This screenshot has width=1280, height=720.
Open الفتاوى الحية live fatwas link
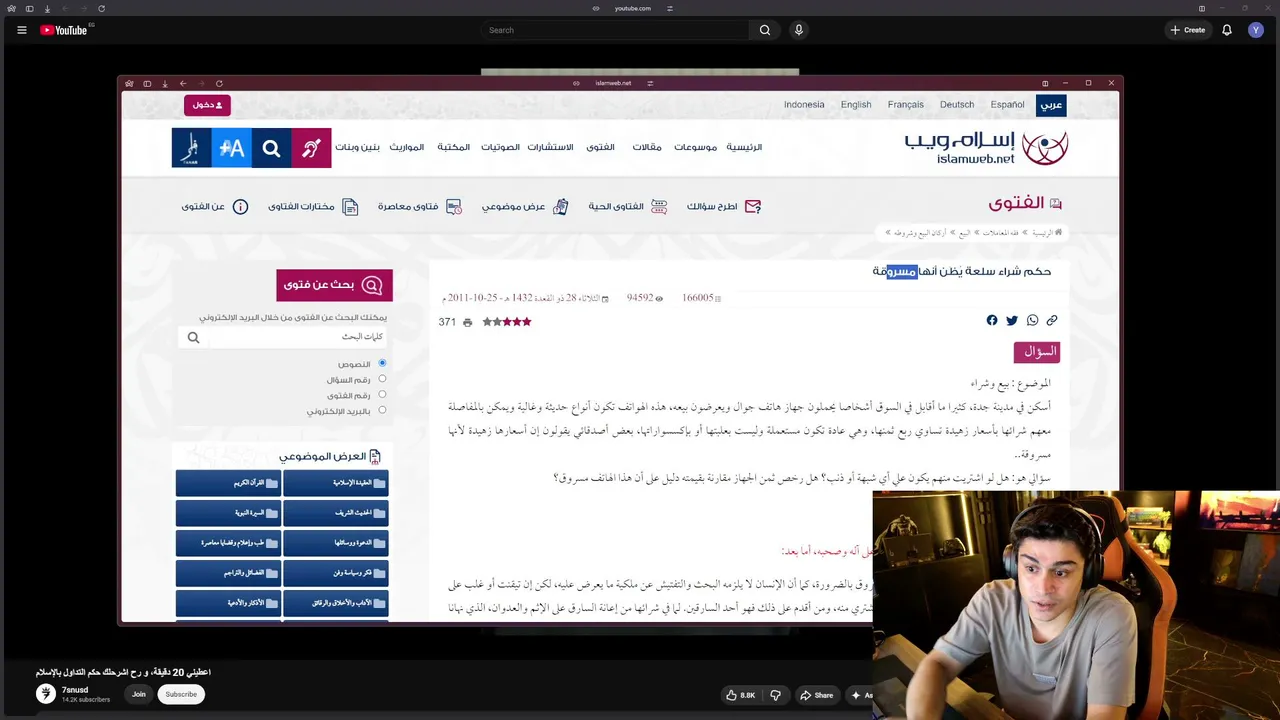628,207
